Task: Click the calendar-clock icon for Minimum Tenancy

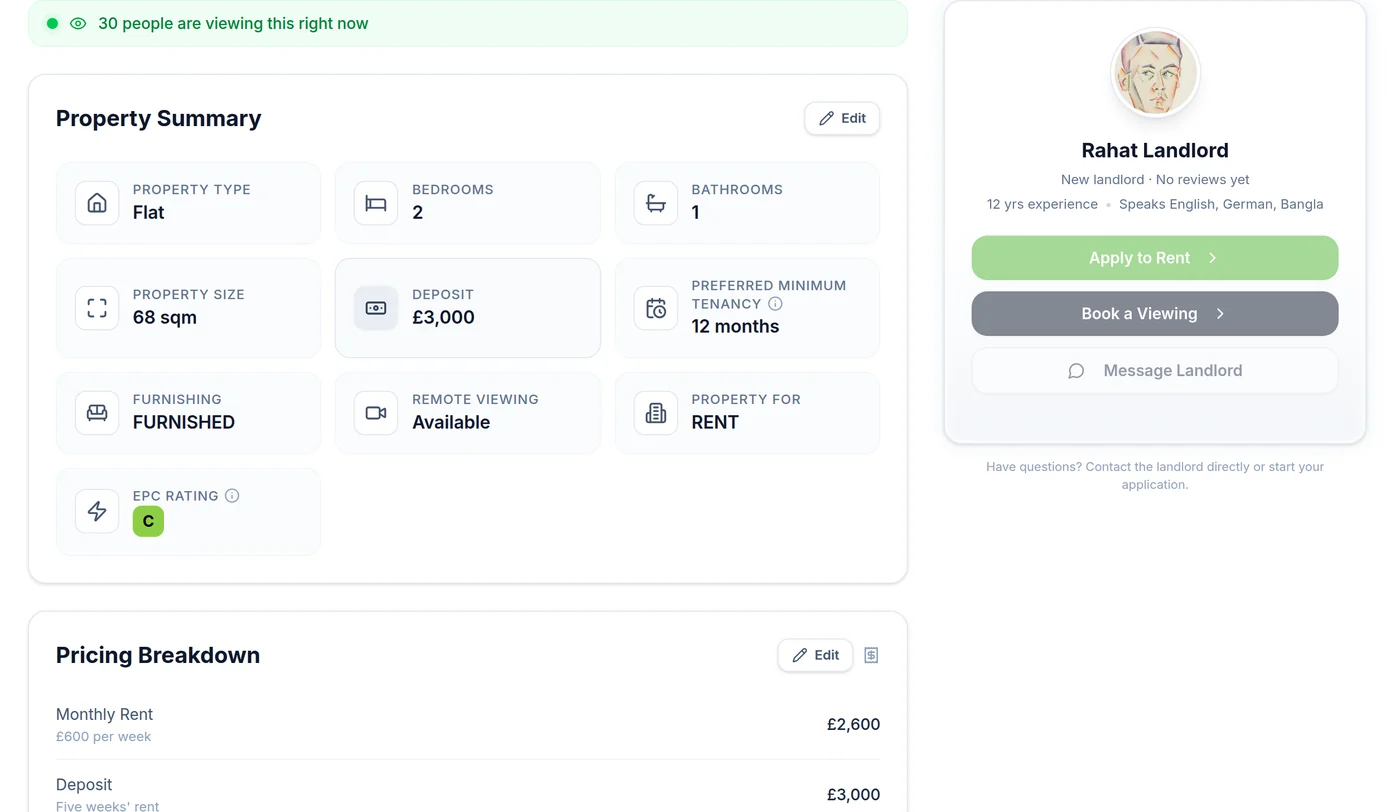Action: click(656, 308)
